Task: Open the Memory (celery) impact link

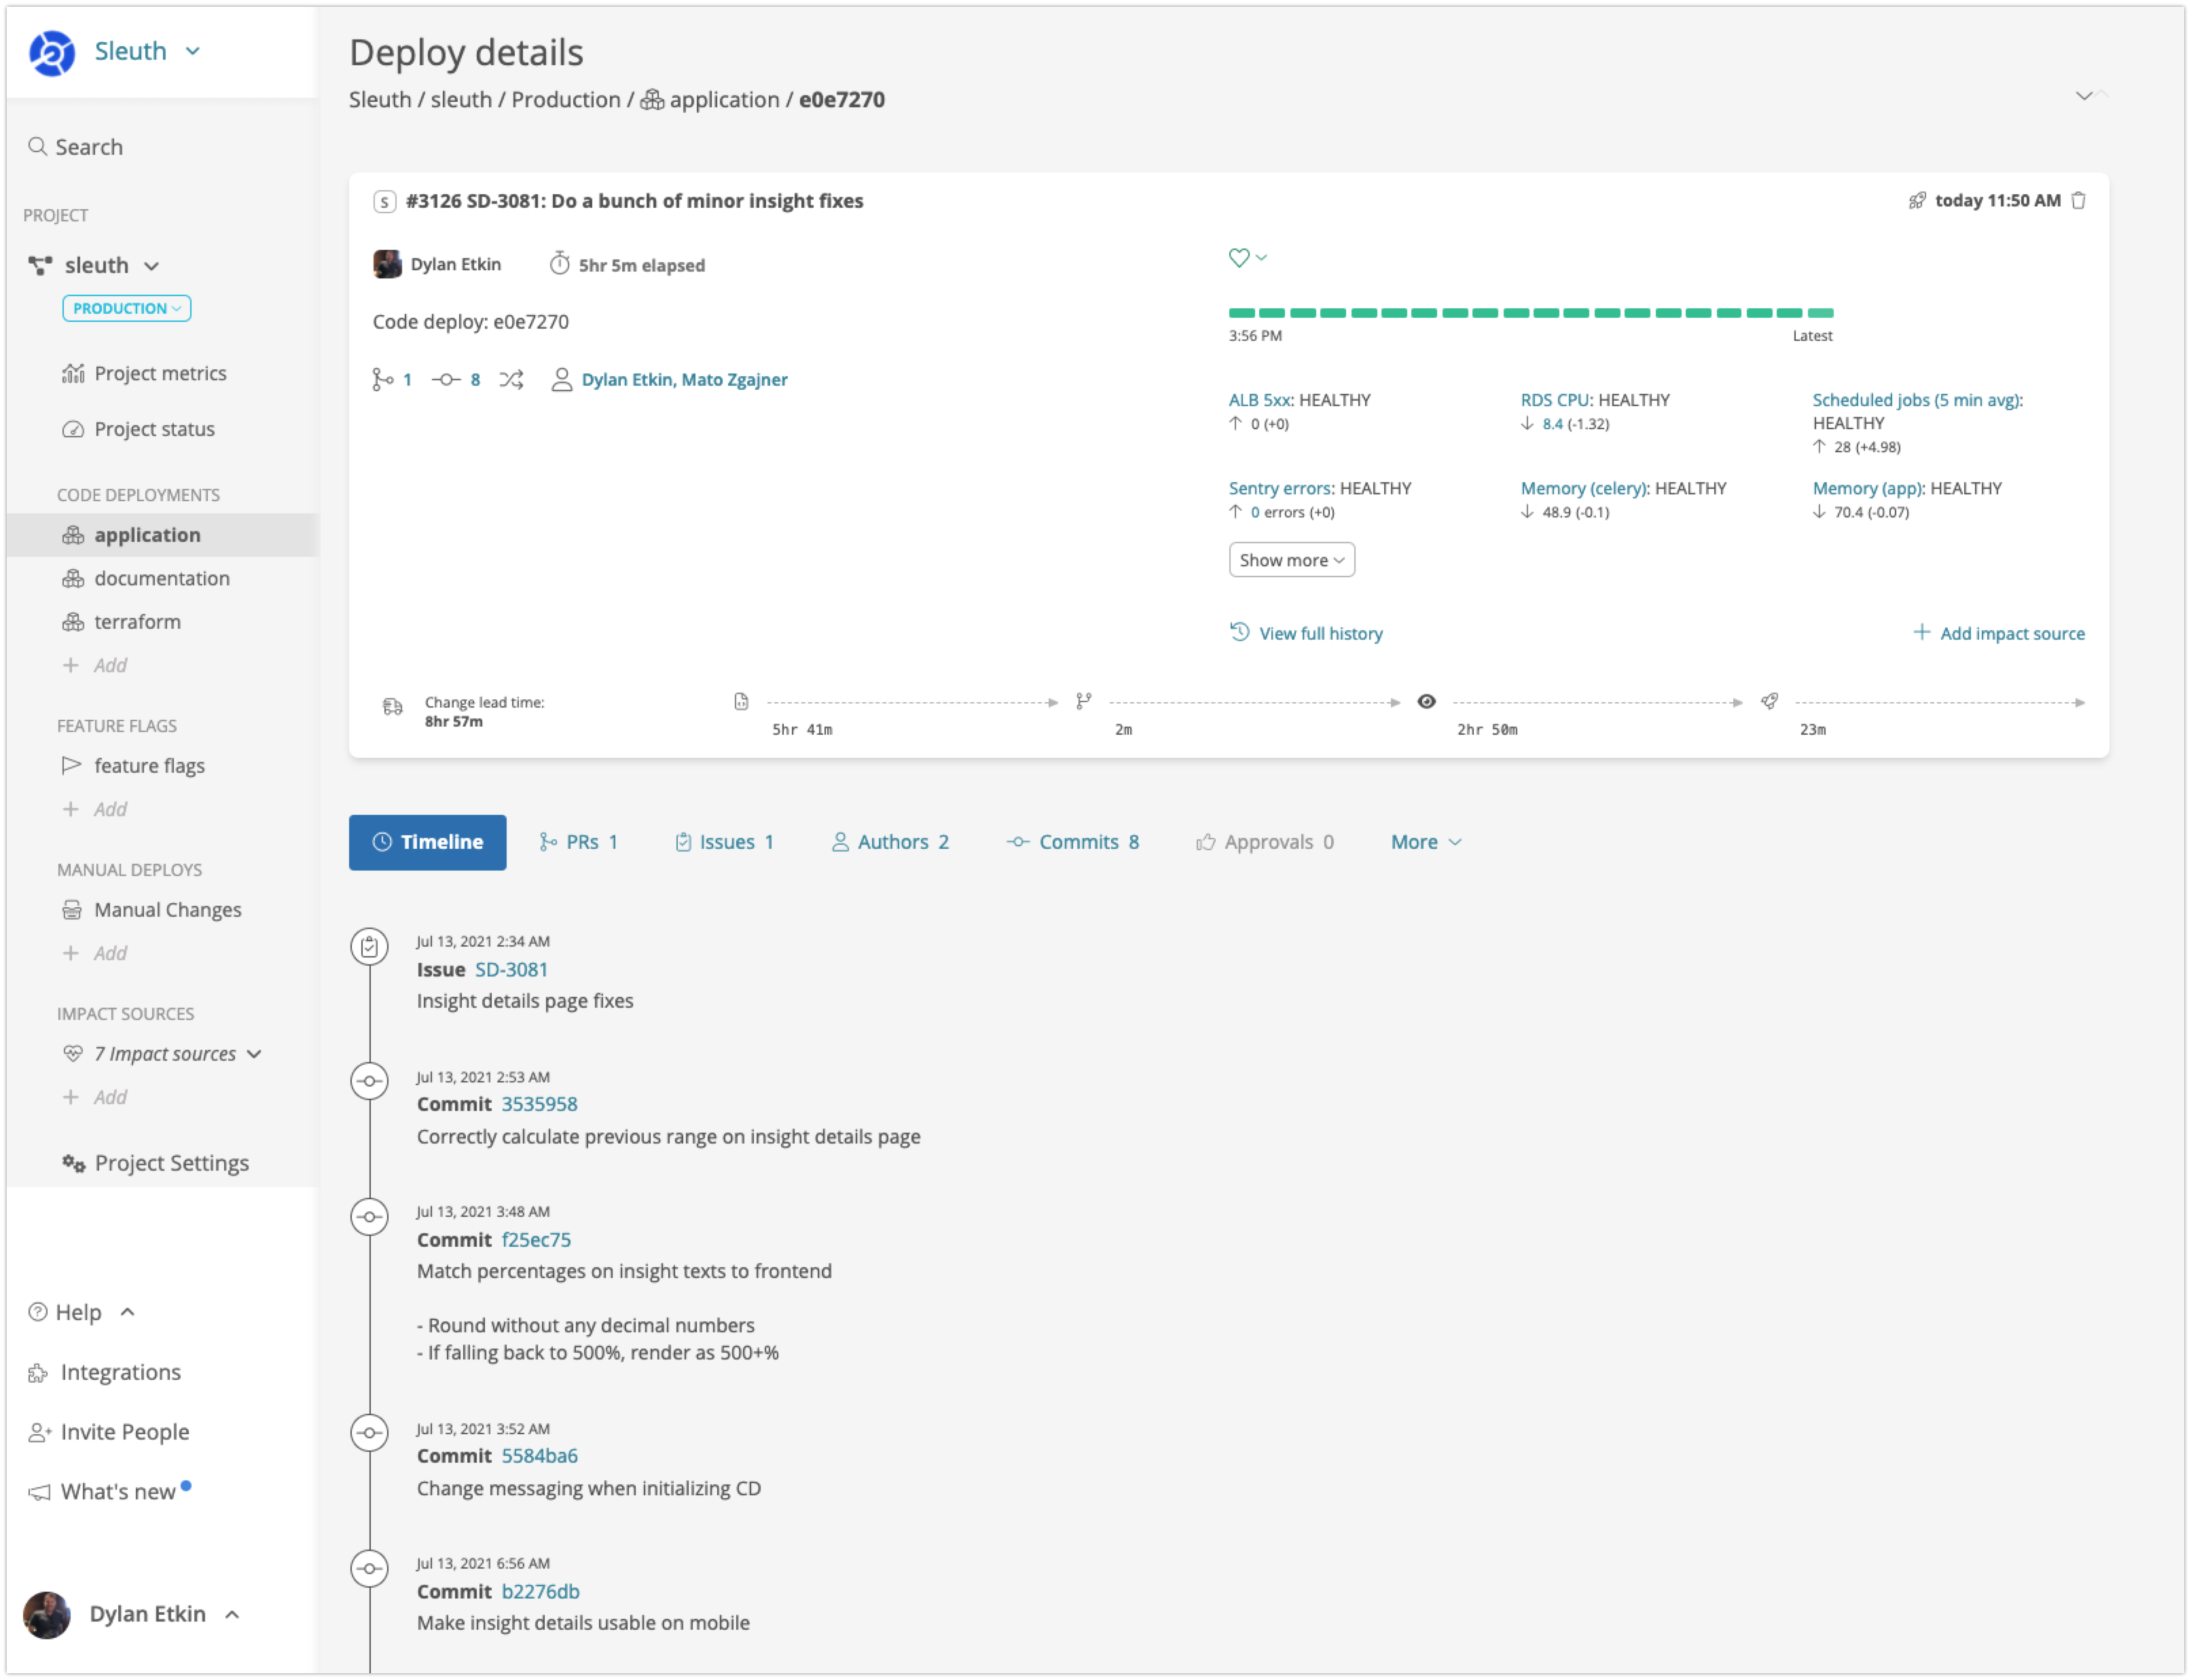Action: (1583, 488)
